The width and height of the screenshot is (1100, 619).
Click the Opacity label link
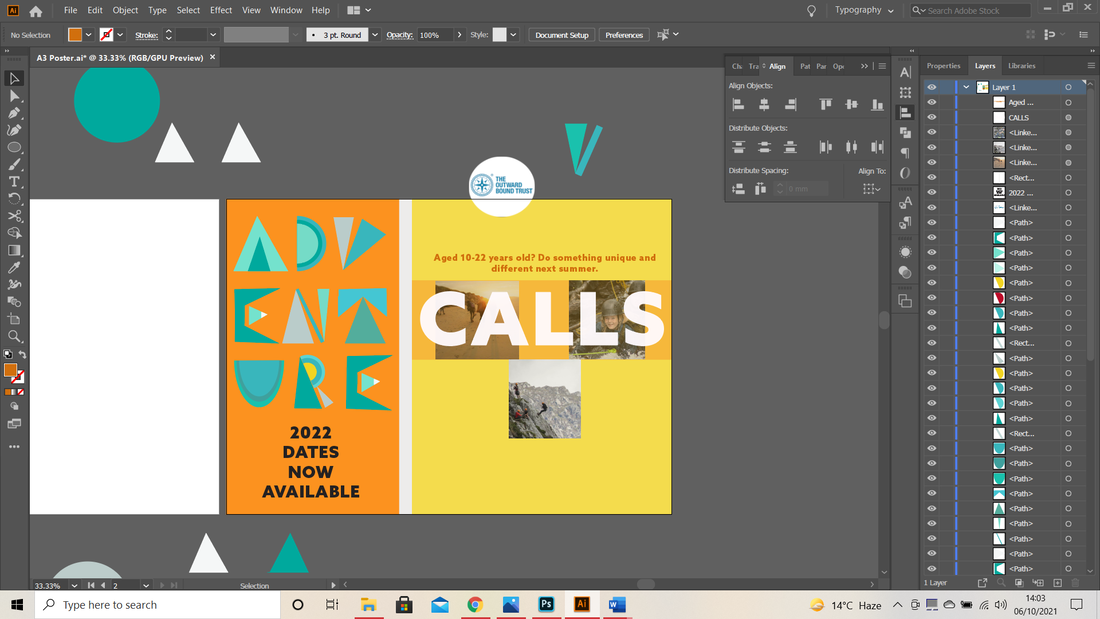(x=399, y=35)
